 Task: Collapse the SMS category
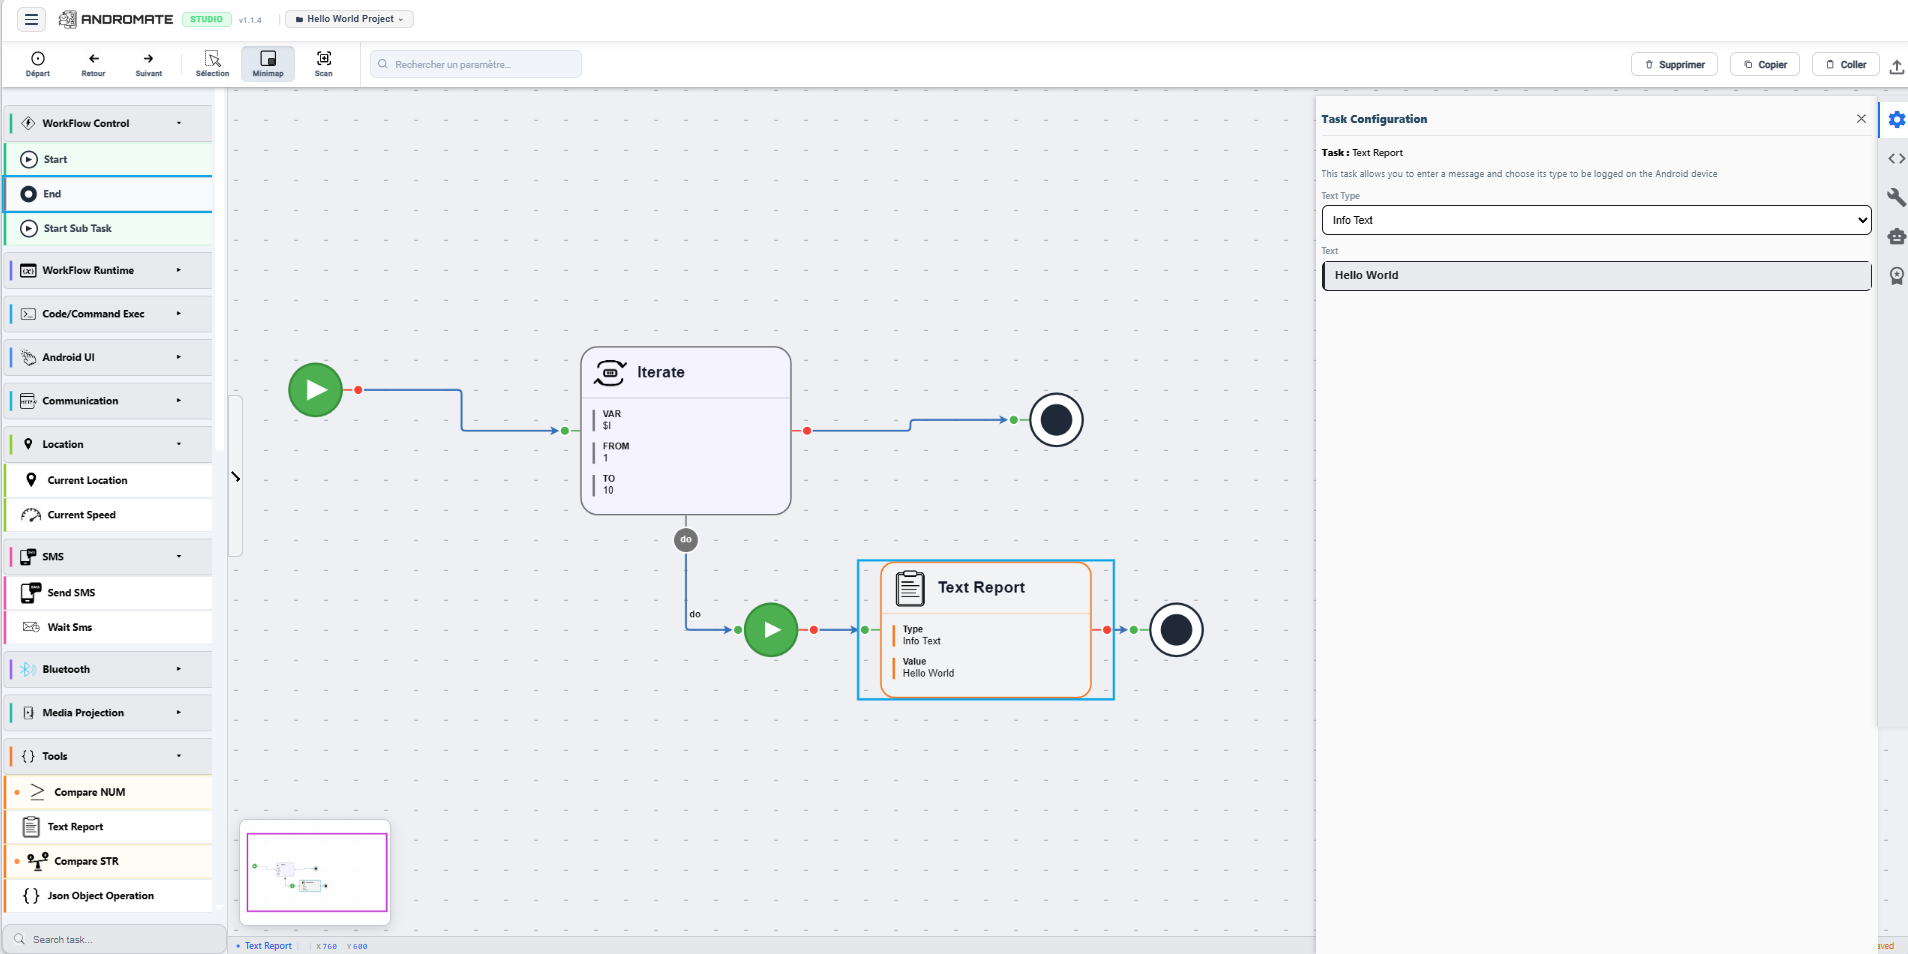coord(108,556)
